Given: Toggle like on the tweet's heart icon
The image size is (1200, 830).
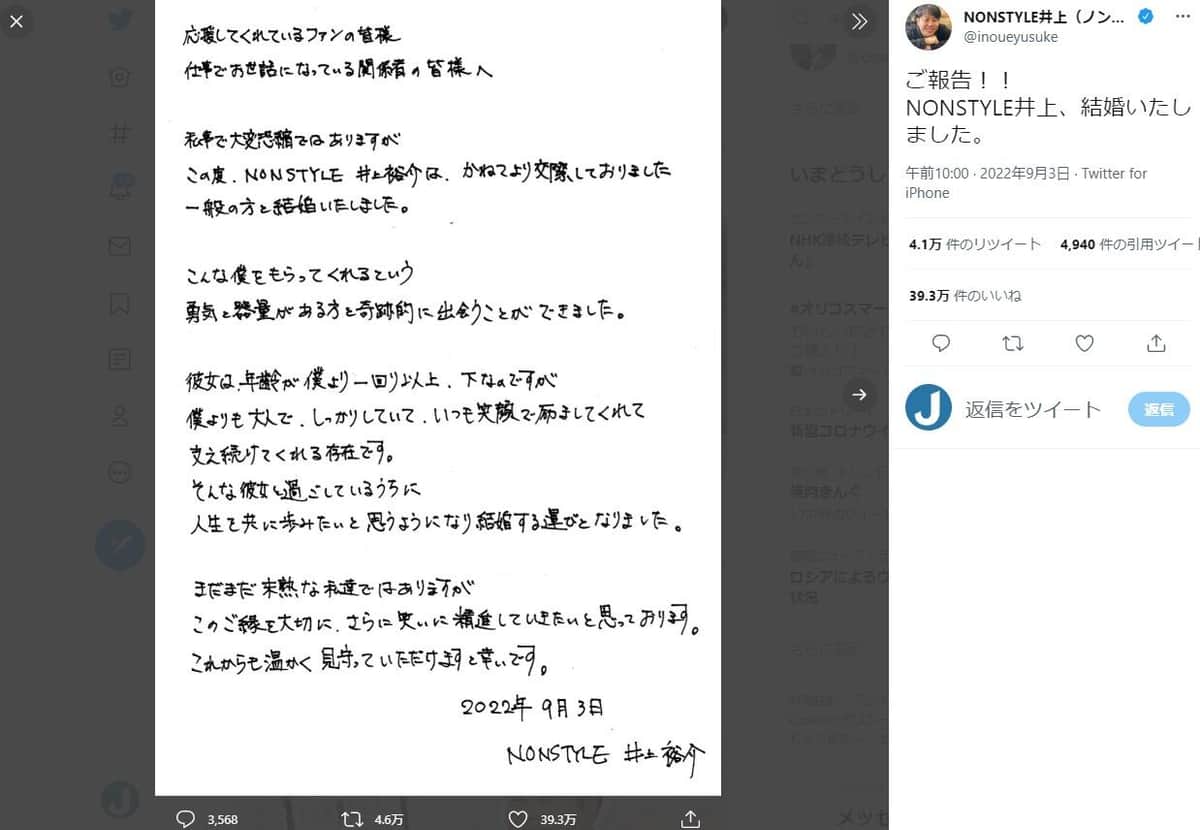Looking at the screenshot, I should (1084, 343).
